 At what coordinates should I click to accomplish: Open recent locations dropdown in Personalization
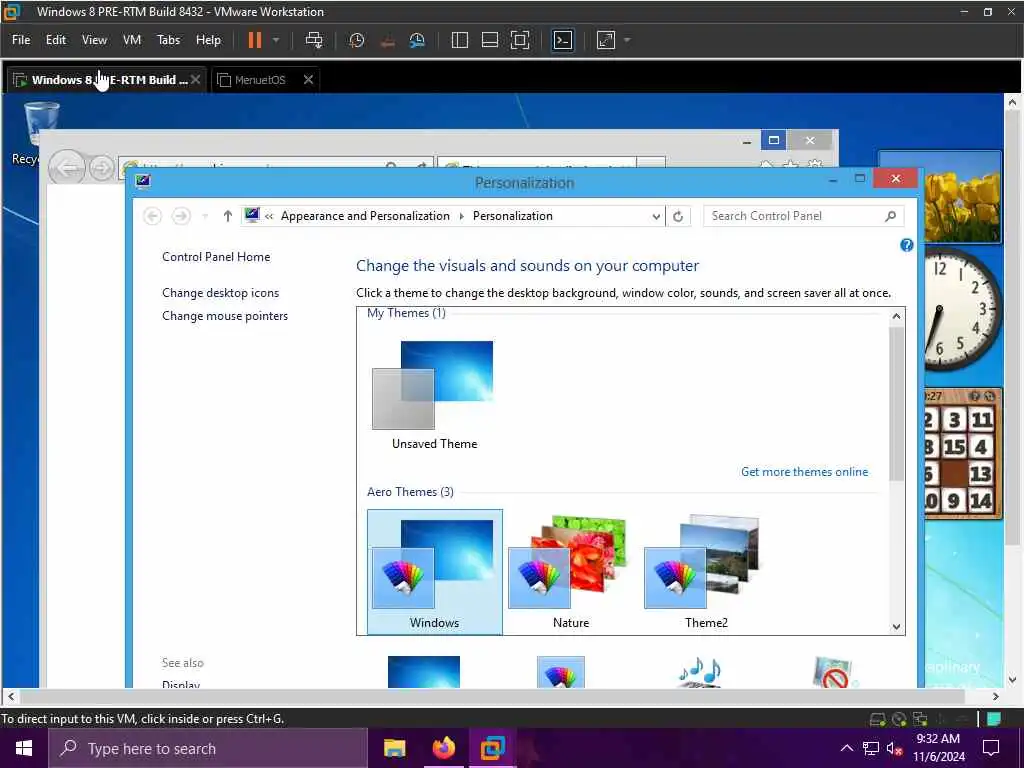pos(205,216)
